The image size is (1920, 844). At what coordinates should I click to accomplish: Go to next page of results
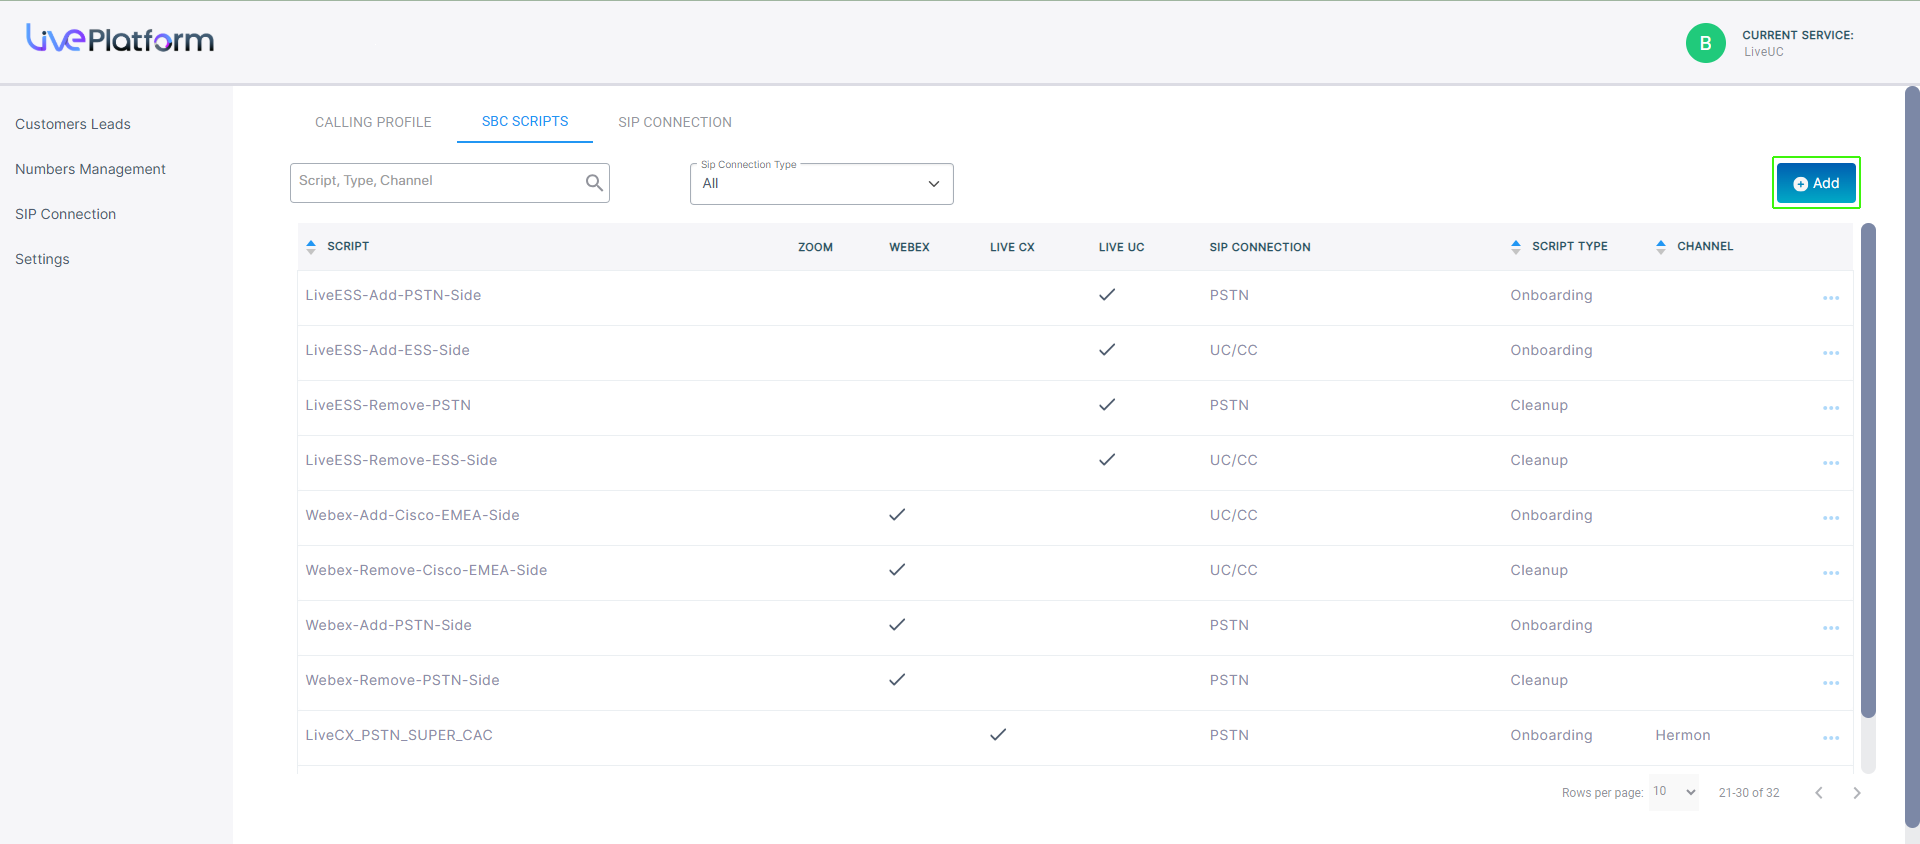click(1857, 793)
